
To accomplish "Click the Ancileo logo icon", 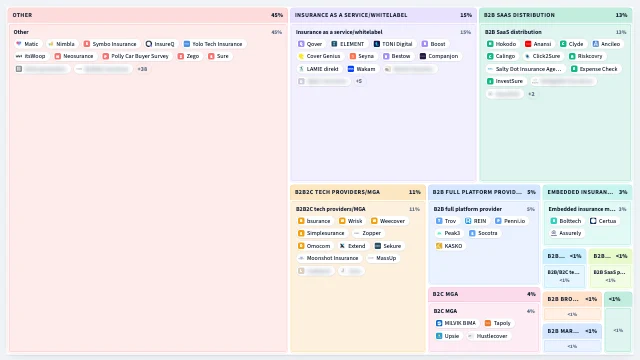I will 596,44.
